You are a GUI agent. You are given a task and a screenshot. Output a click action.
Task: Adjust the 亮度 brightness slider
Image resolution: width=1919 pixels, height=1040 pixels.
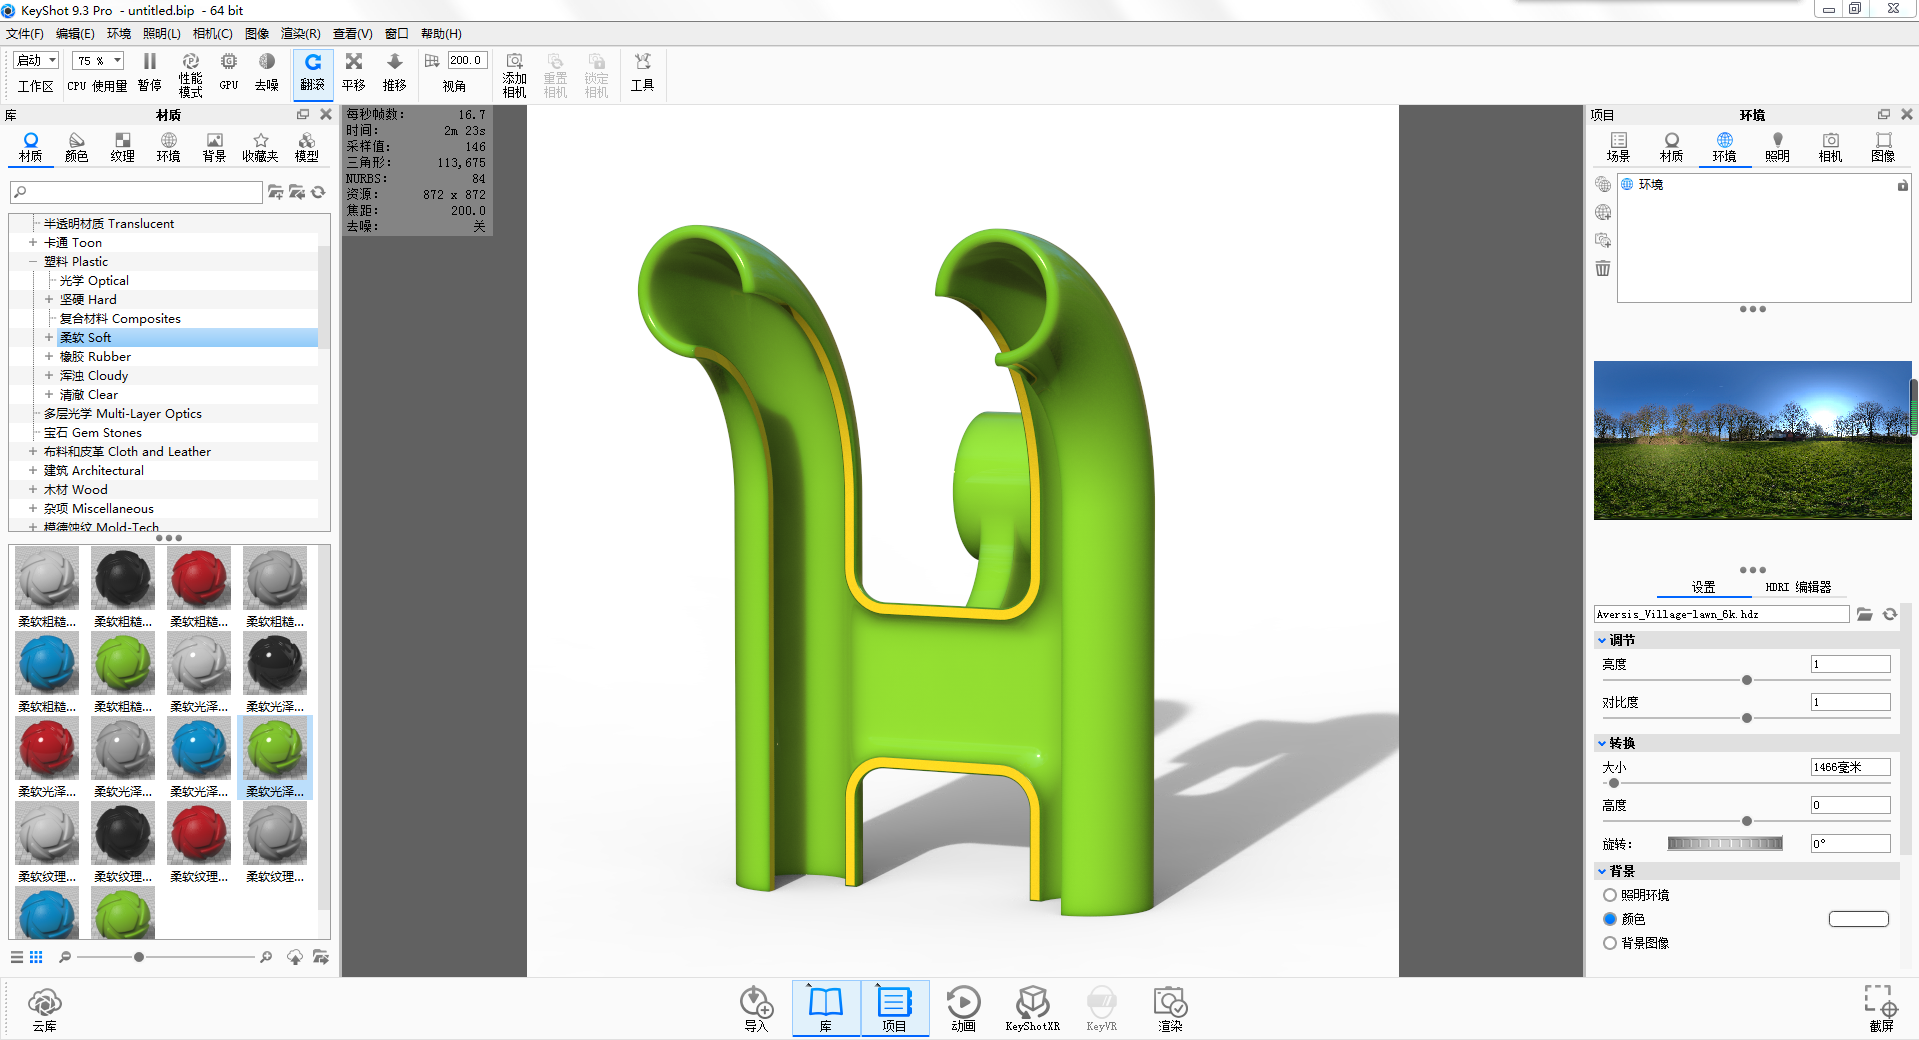click(1746, 680)
